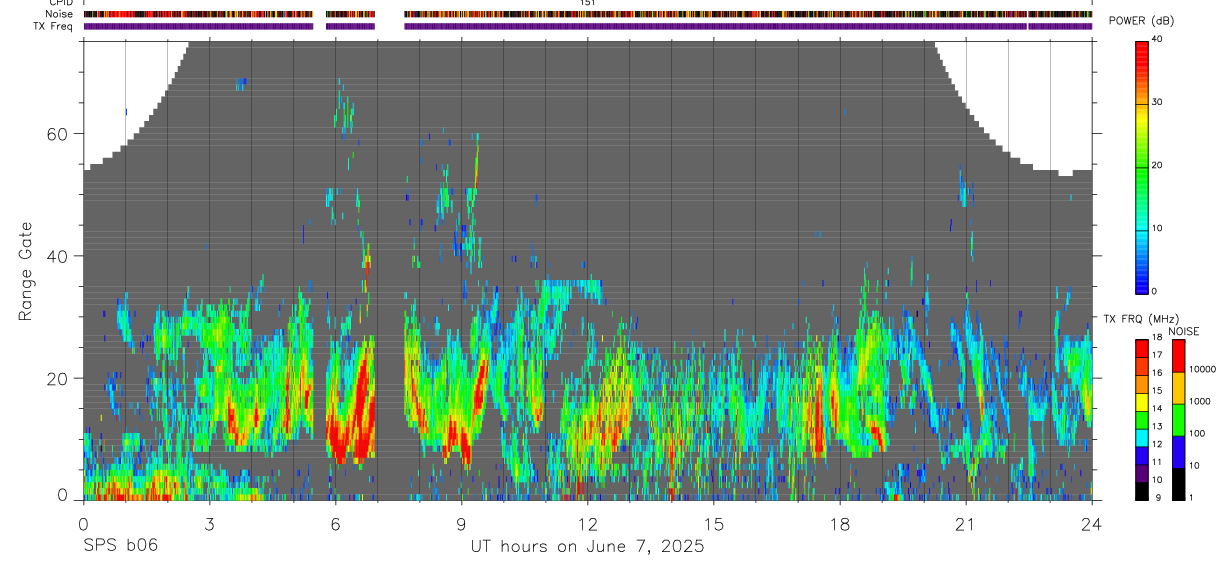Click the 18 value on TX FRQ scale
Screen dimensions: 1228x567
1158,338
